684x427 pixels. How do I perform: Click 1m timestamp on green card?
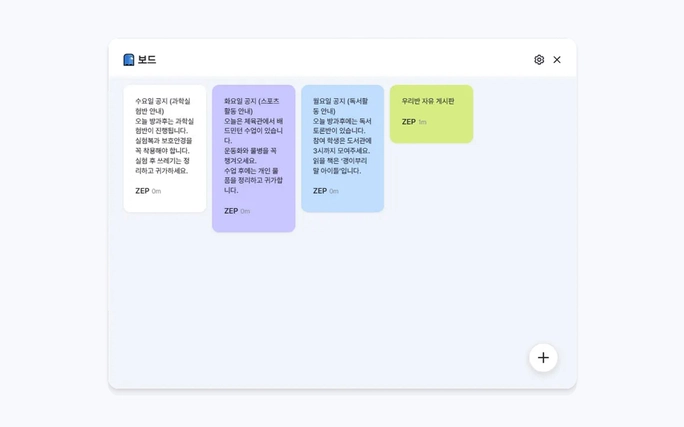422,122
